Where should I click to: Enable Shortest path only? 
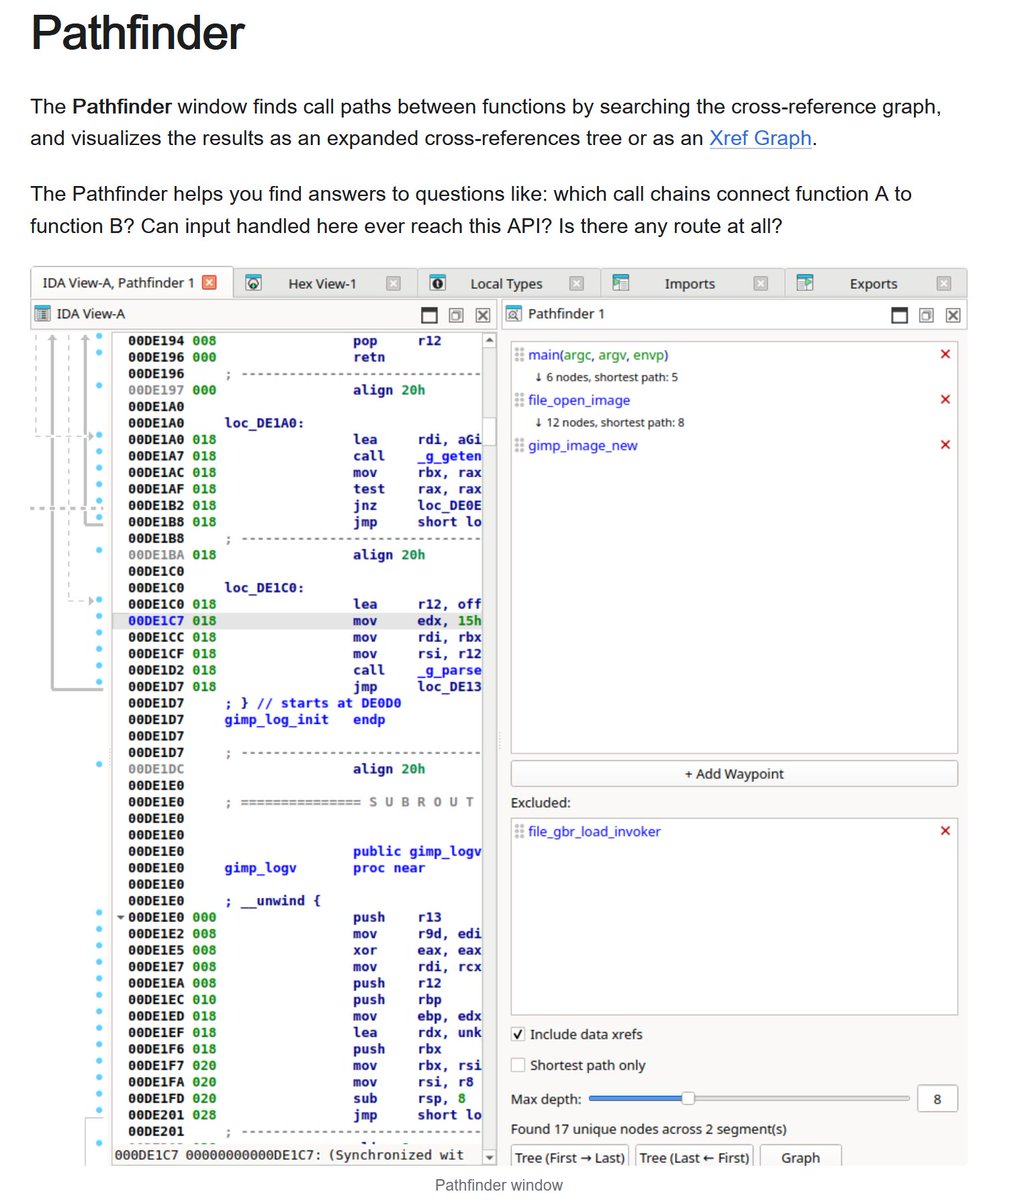pos(518,1065)
